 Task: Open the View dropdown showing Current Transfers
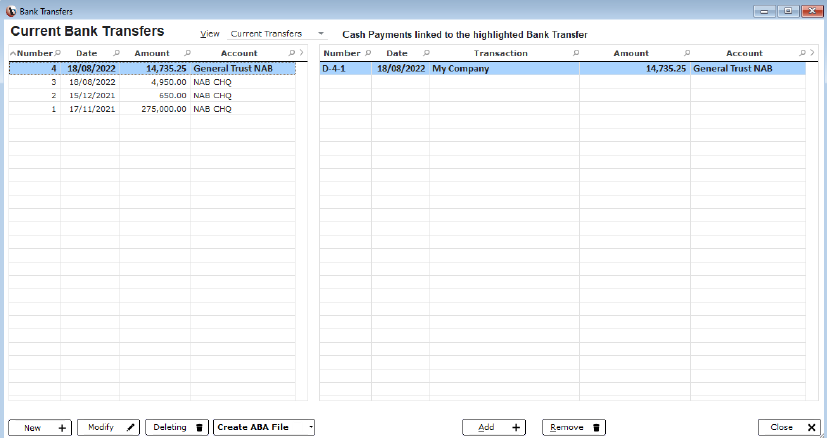coord(278,33)
